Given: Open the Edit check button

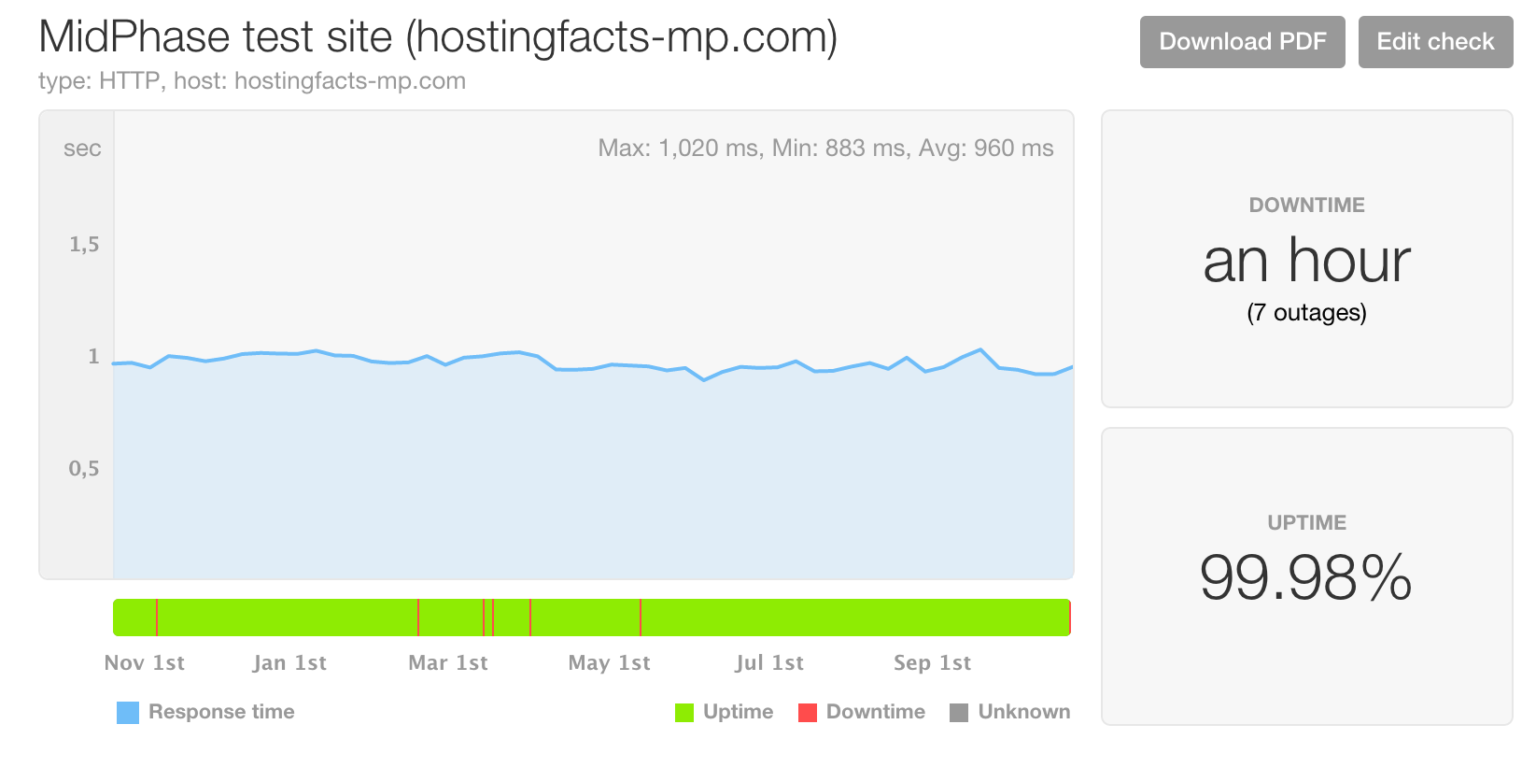Looking at the screenshot, I should 1435,42.
